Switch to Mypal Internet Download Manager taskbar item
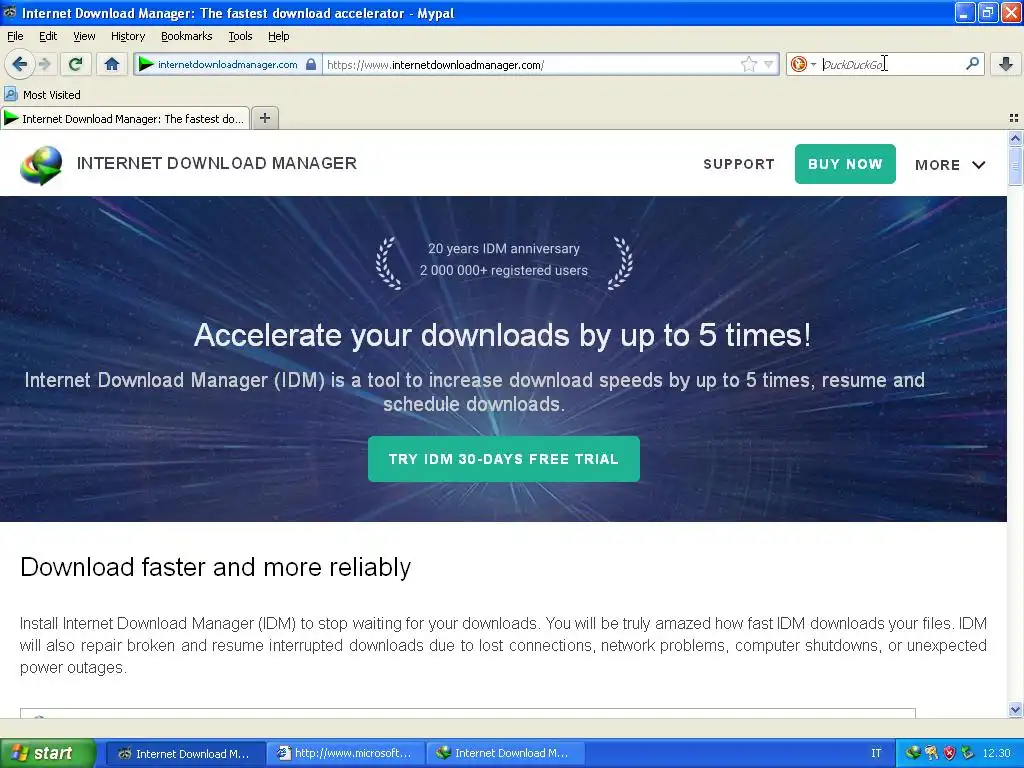The height and width of the screenshot is (768, 1024). pyautogui.click(x=185, y=754)
